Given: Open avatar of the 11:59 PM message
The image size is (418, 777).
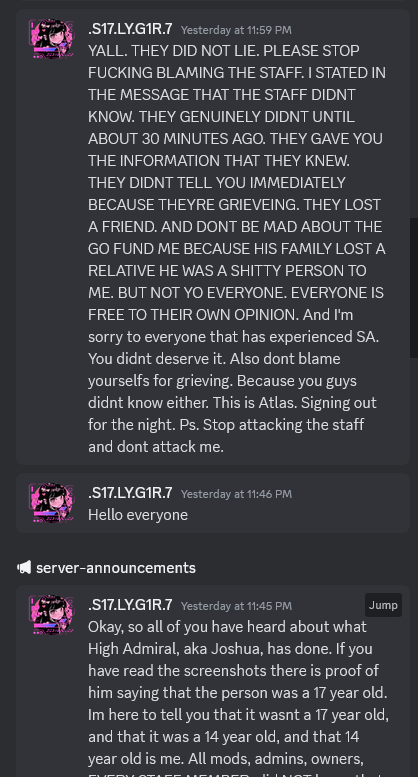Looking at the screenshot, I should [52, 39].
